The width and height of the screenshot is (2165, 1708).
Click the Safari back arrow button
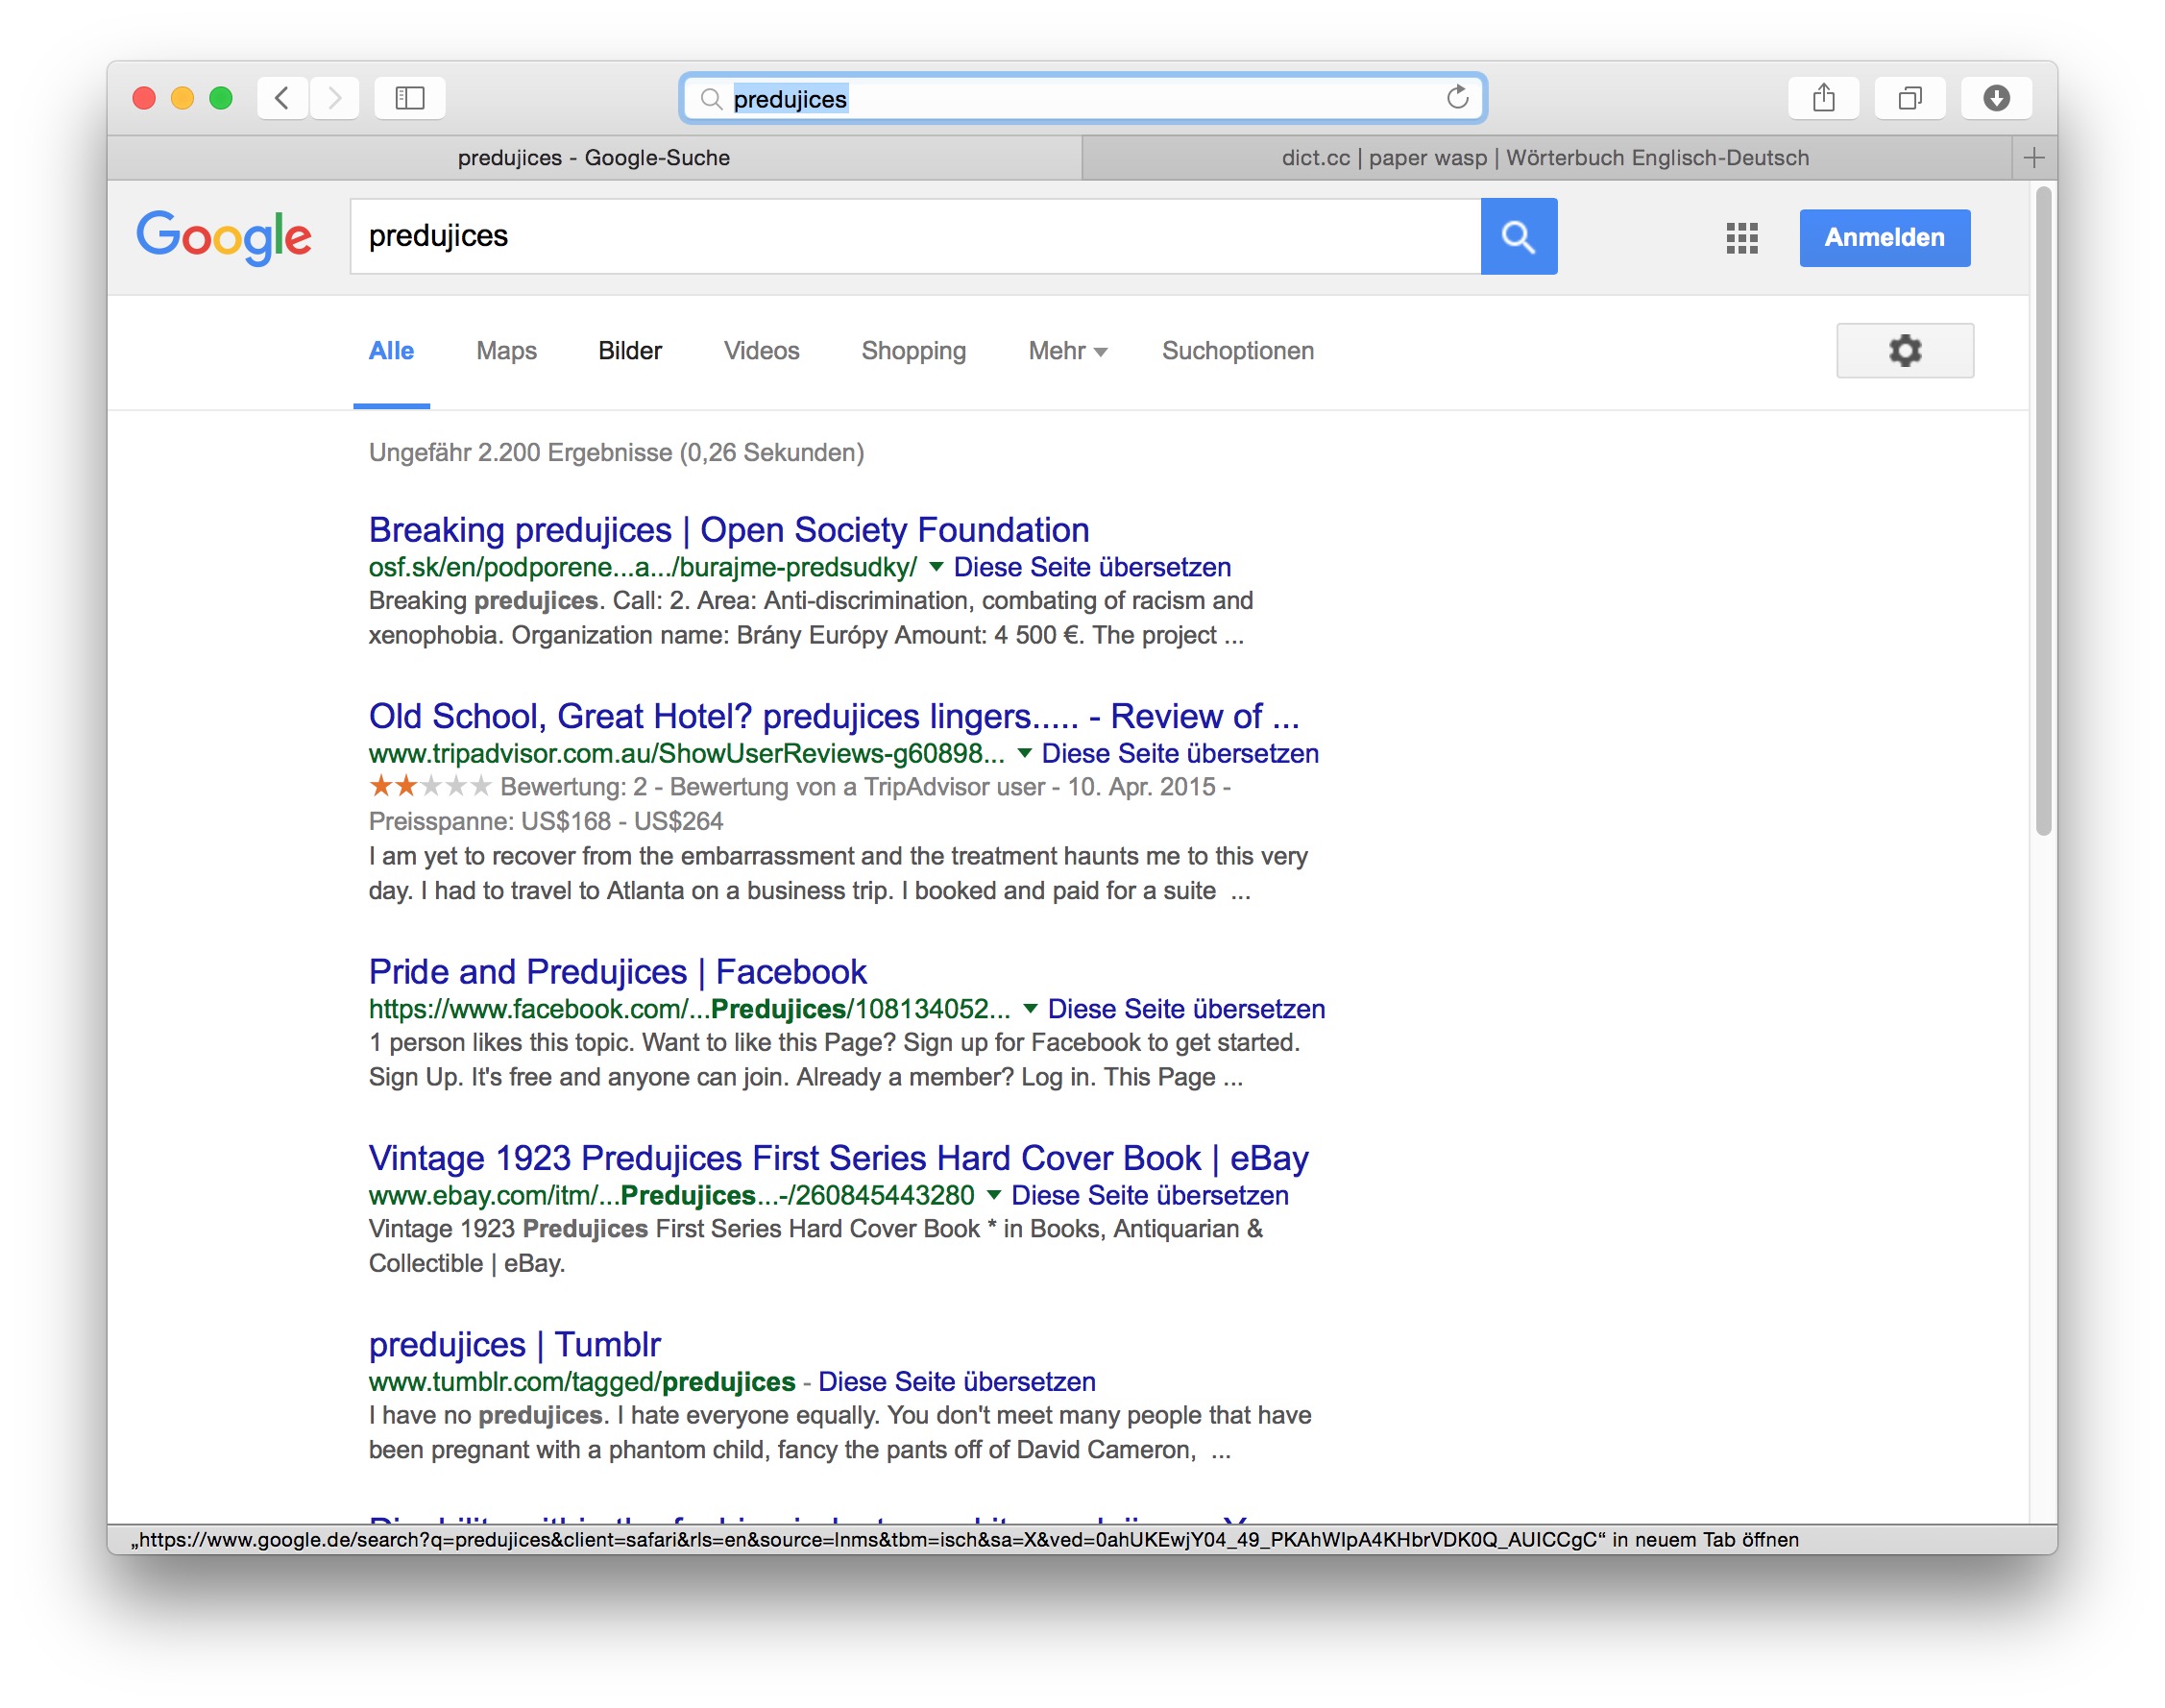click(x=282, y=98)
